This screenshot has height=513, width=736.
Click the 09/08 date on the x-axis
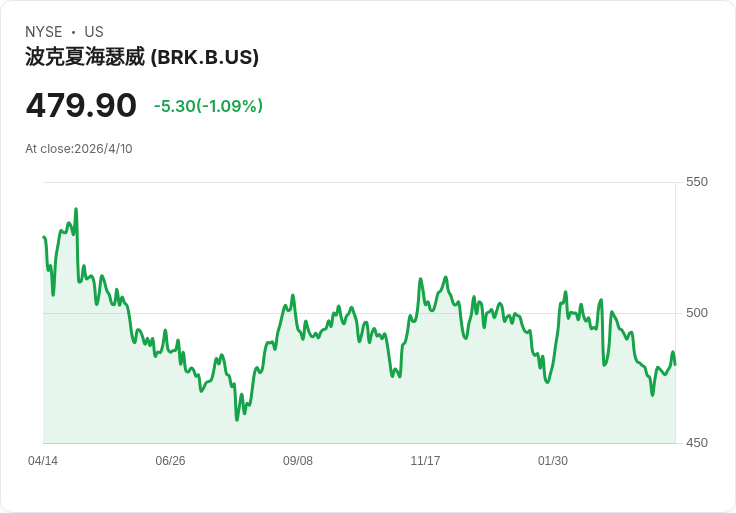[x=298, y=461]
